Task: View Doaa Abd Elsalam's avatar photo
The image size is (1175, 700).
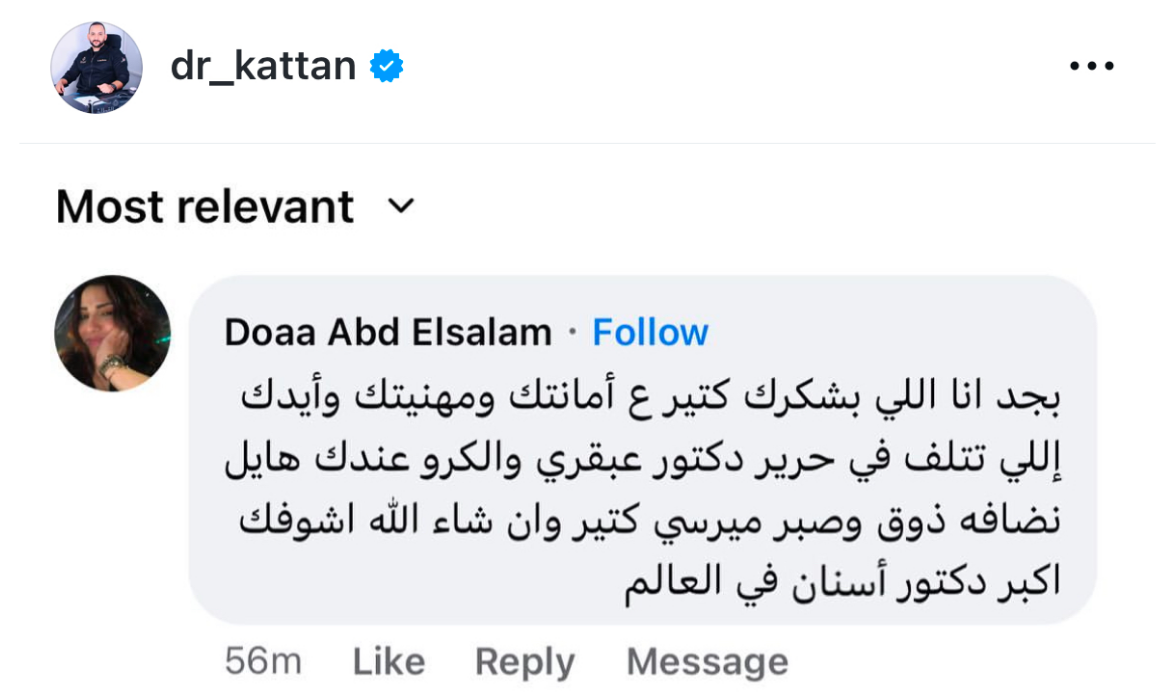Action: point(112,333)
